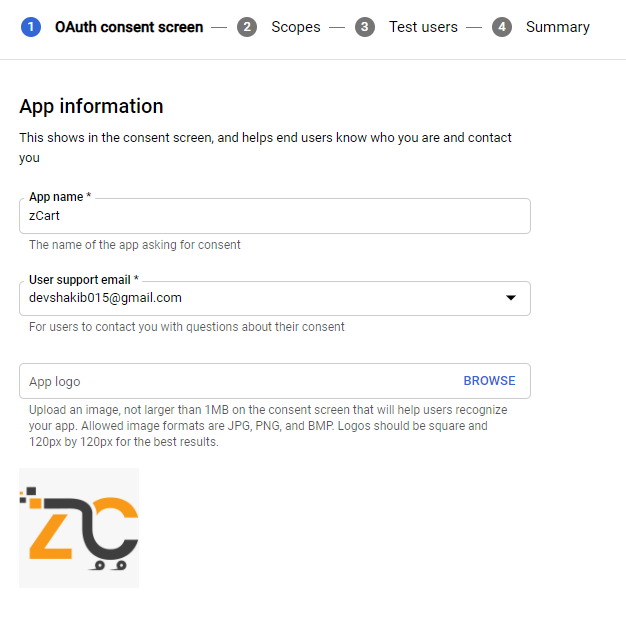This screenshot has height=626, width=626.
Task: Switch to the Test users step
Action: point(423,27)
